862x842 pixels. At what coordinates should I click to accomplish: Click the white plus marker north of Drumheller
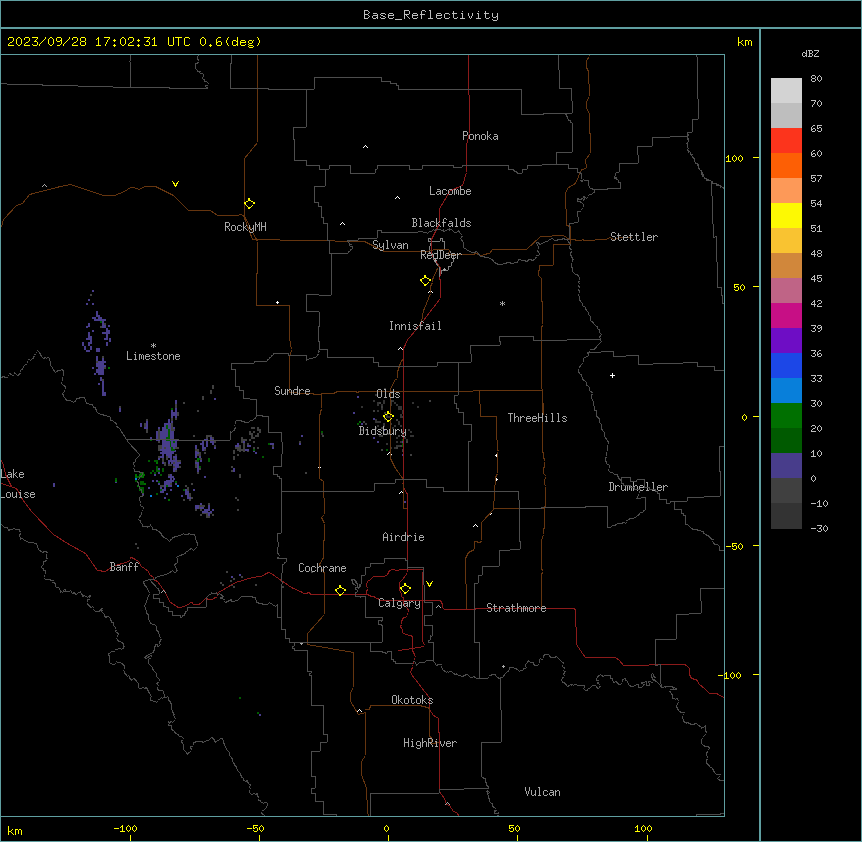612,375
